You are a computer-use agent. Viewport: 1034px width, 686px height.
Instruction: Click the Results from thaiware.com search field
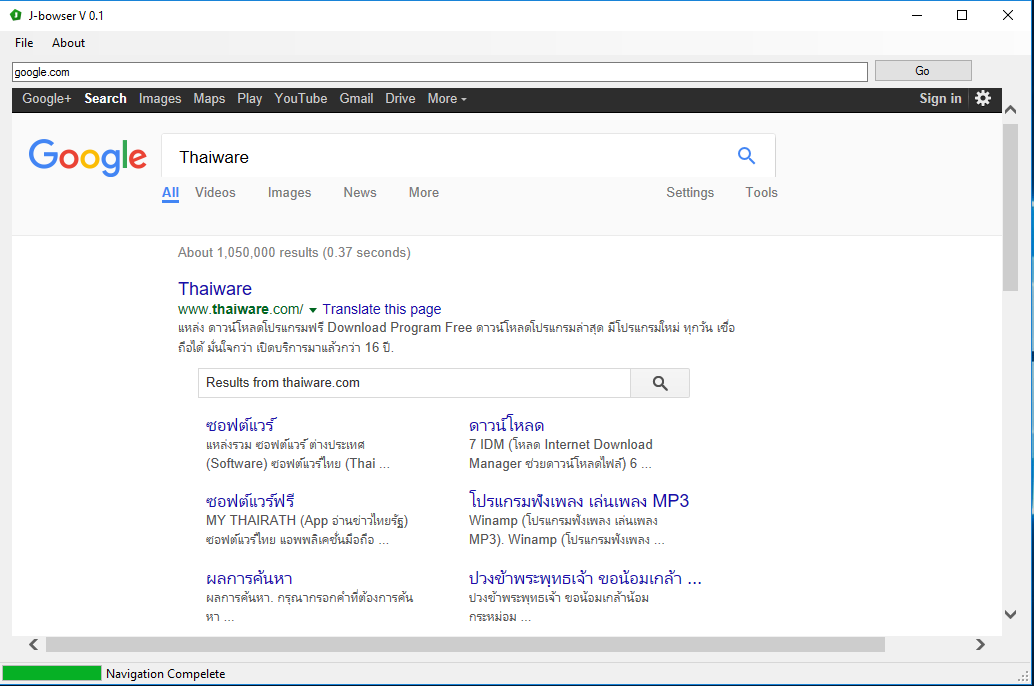tap(414, 383)
